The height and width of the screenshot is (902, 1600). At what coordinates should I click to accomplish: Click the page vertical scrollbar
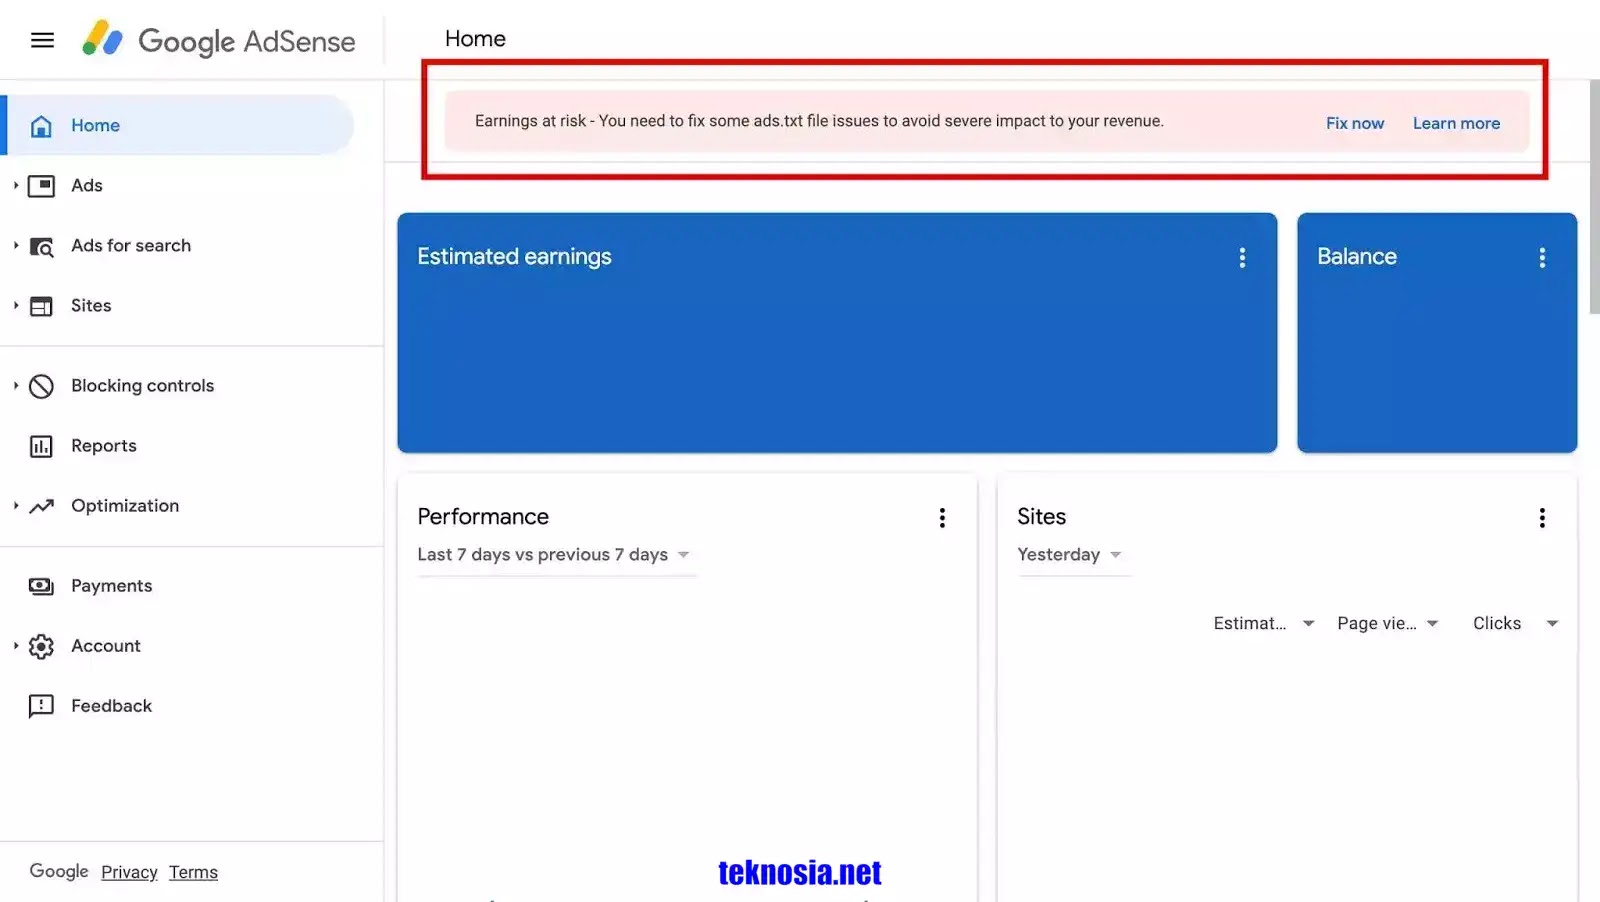pos(1594,197)
